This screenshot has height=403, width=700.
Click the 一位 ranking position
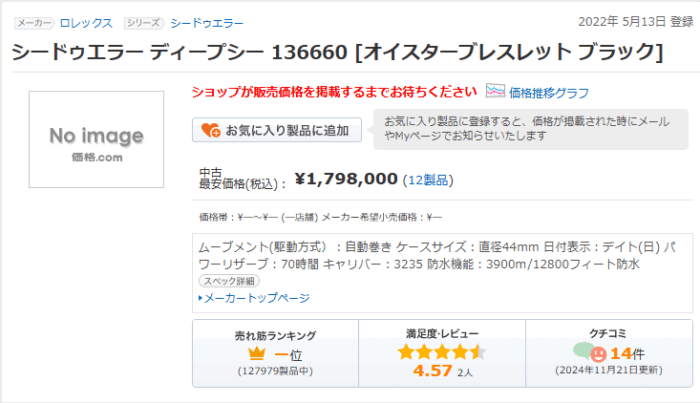pos(288,353)
